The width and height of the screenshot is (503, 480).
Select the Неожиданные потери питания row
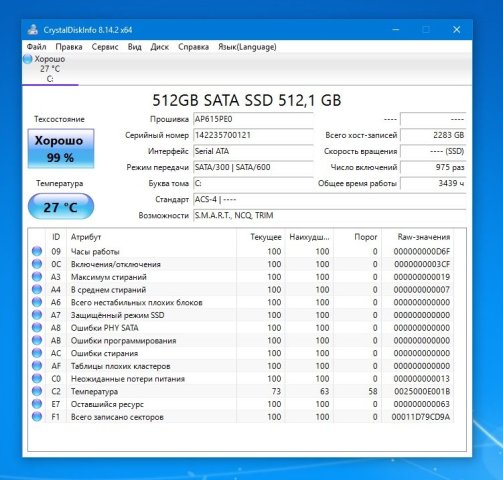[x=241, y=379]
